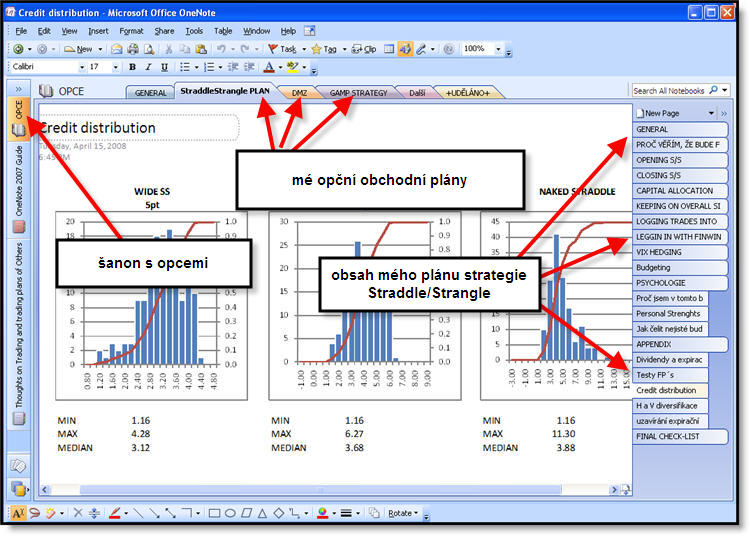Open the font name Calibri dropdown
Screen dimensions: 750x536
[82, 67]
